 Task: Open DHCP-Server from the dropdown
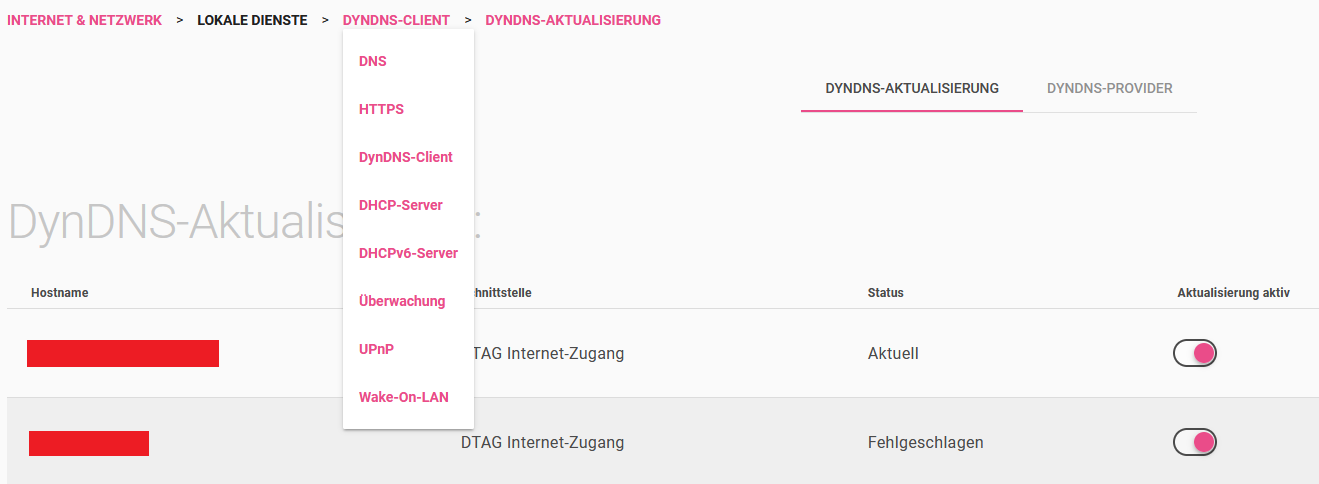(x=401, y=205)
